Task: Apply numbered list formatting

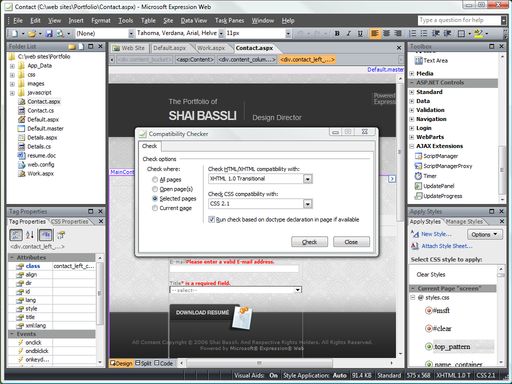Action: (x=412, y=33)
